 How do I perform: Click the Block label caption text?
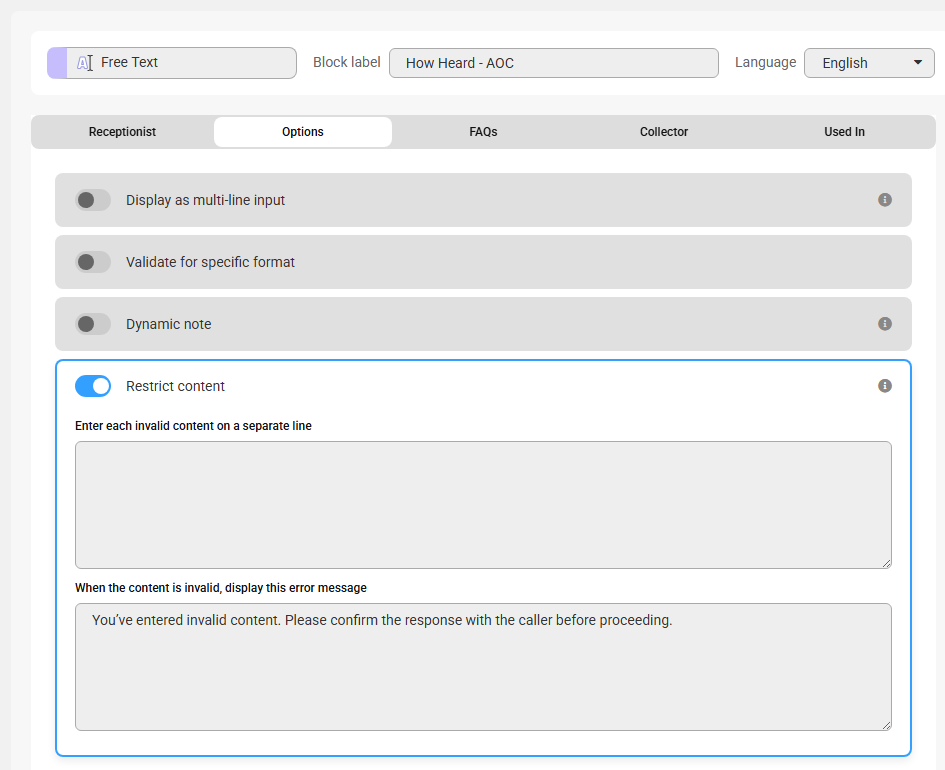pos(347,63)
